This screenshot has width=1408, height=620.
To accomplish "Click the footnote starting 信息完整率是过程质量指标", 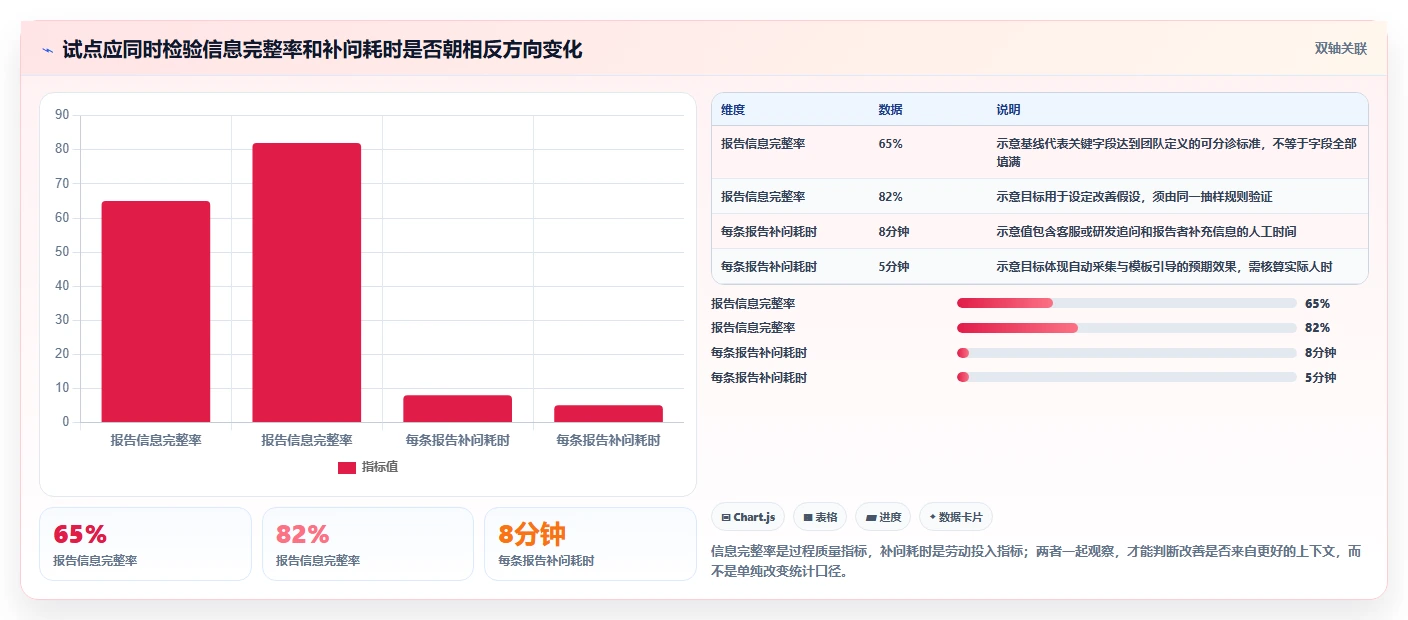I will point(1036,563).
